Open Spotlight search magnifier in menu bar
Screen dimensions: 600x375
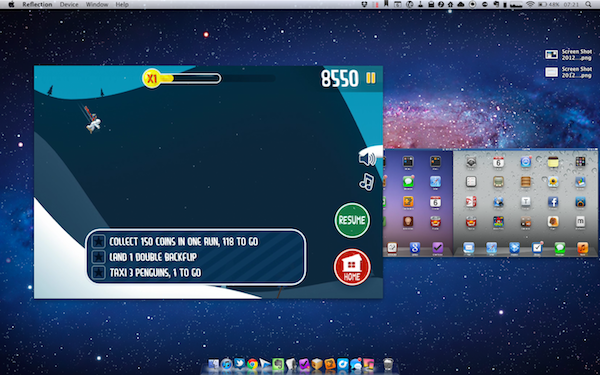(x=588, y=5)
